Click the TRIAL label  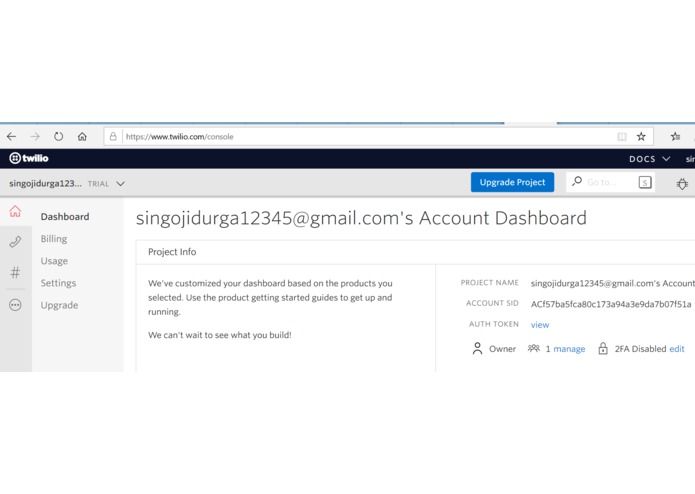[x=98, y=184]
